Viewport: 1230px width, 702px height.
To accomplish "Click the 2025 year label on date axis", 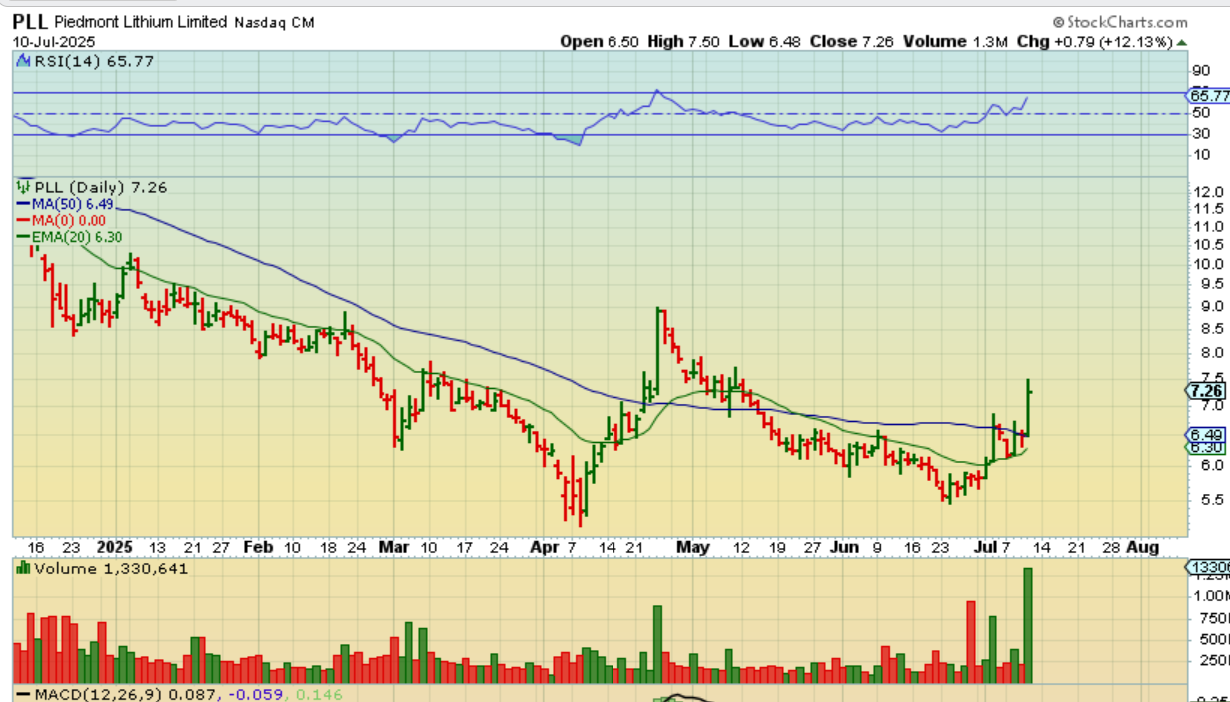I will (x=115, y=547).
